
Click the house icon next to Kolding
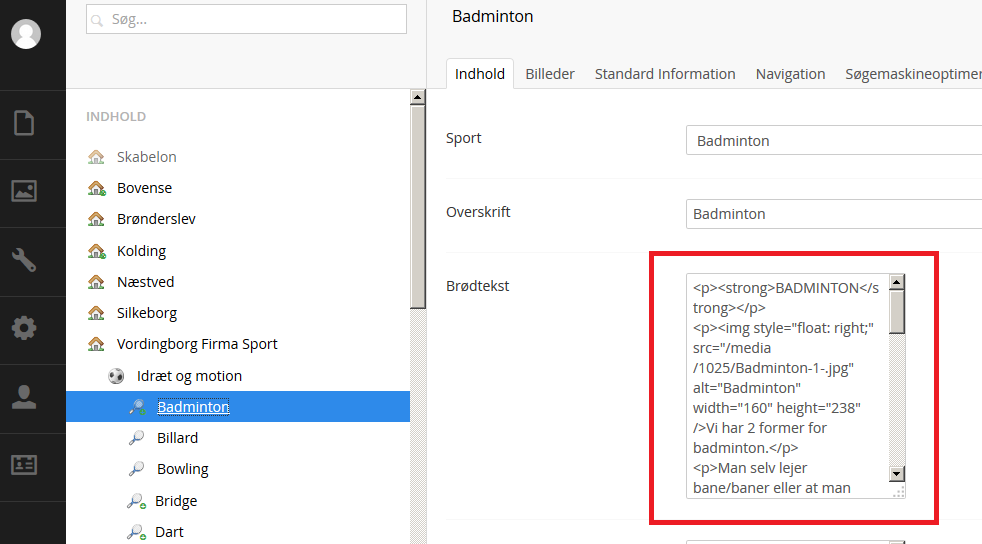coord(96,251)
